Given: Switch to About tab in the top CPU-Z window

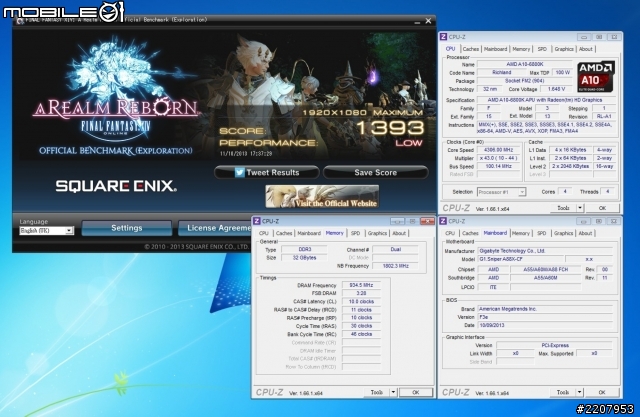Looking at the screenshot, I should 586,49.
